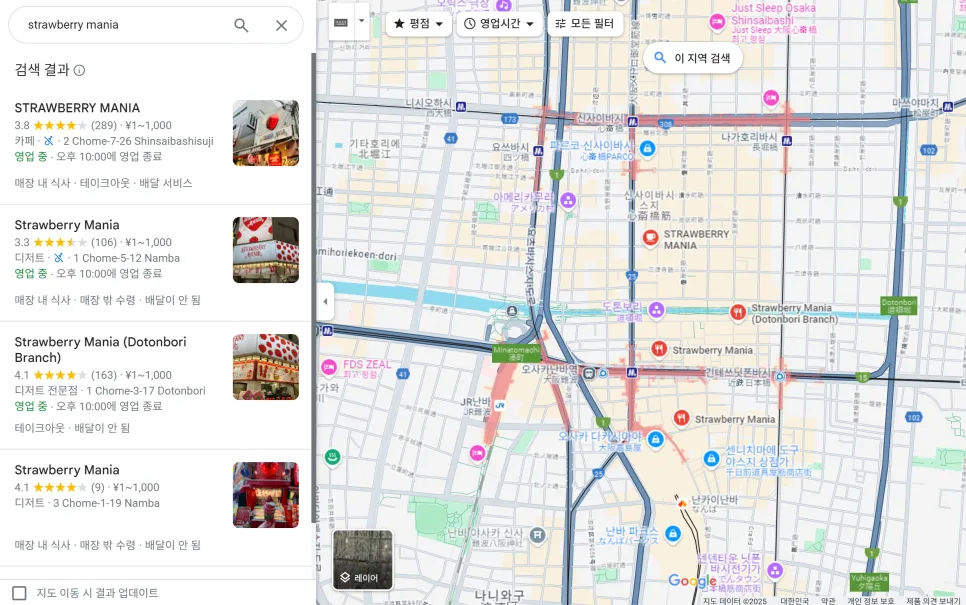Viewport: 966px width, 605px height.
Task: Open Strawberry Mania (Dotonbori Branch) result
Action: (156, 385)
